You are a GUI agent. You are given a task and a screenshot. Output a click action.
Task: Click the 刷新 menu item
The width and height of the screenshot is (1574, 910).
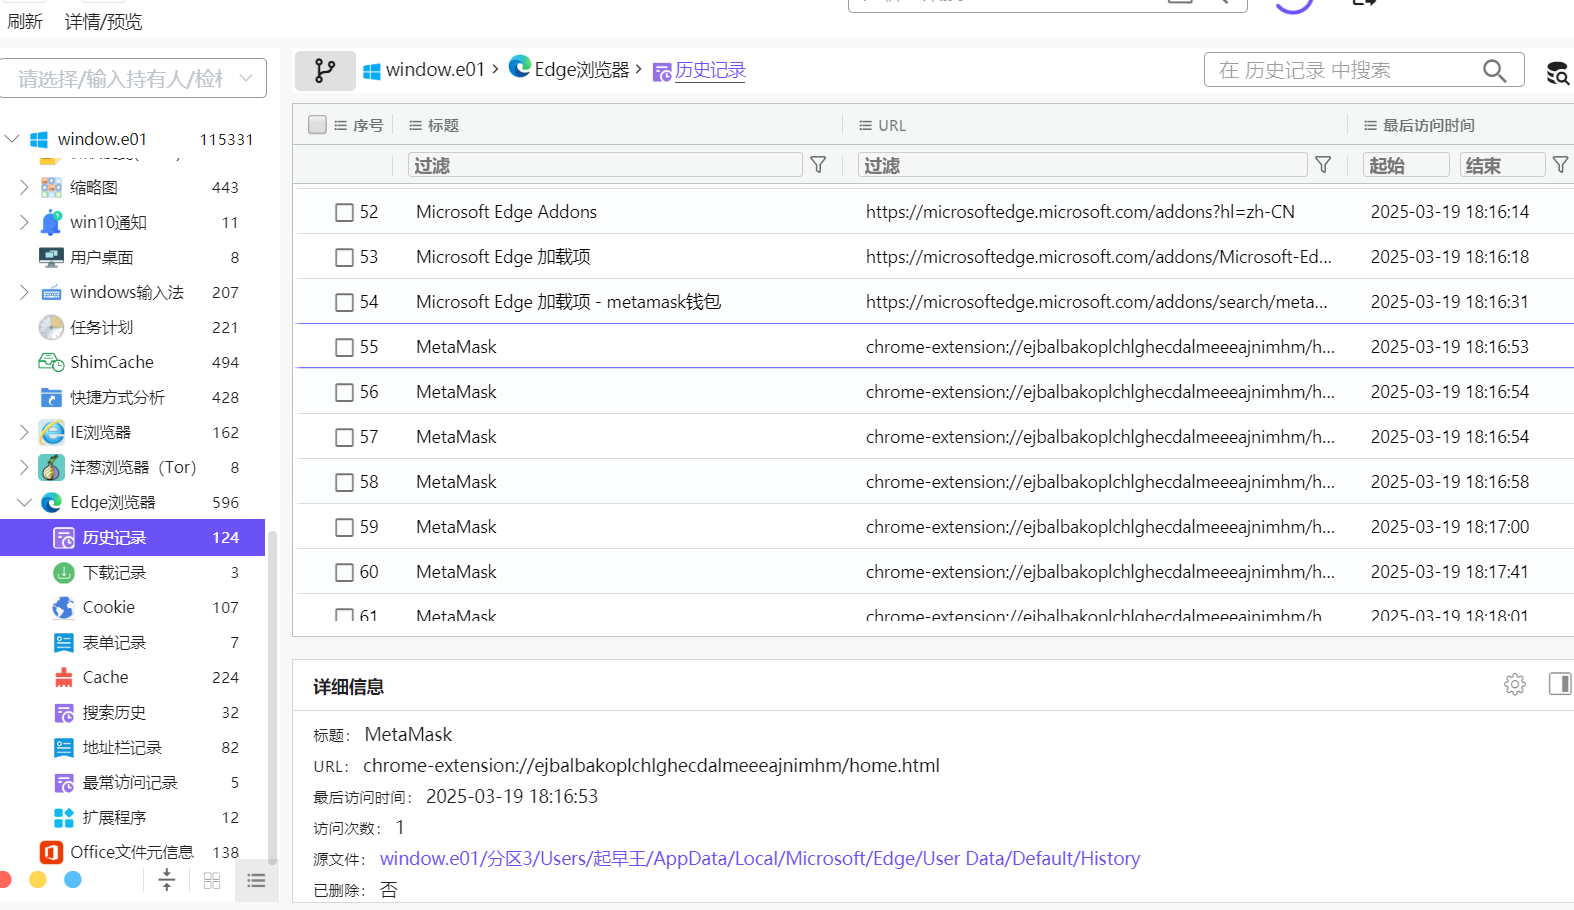pos(25,21)
